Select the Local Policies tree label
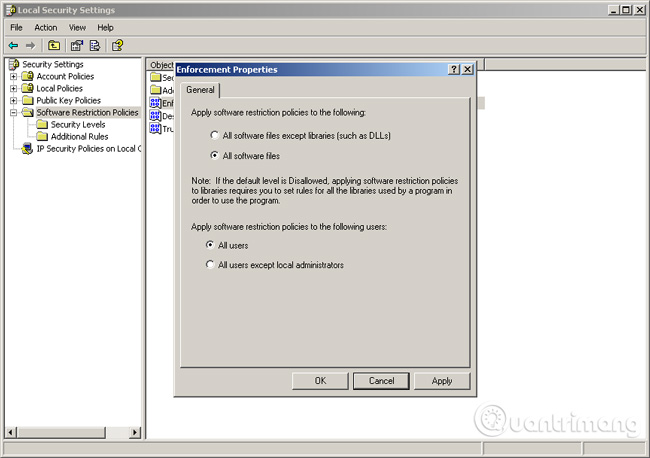The height and width of the screenshot is (458, 650). tap(60, 88)
